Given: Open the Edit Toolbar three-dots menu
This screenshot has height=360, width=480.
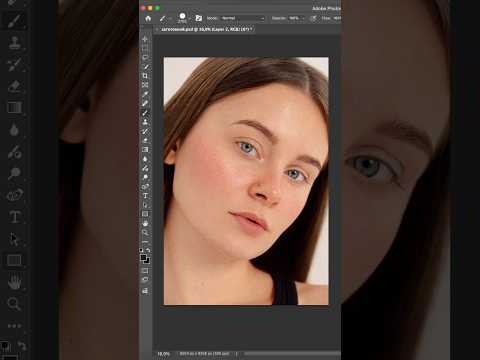Looking at the screenshot, I should [145, 242].
